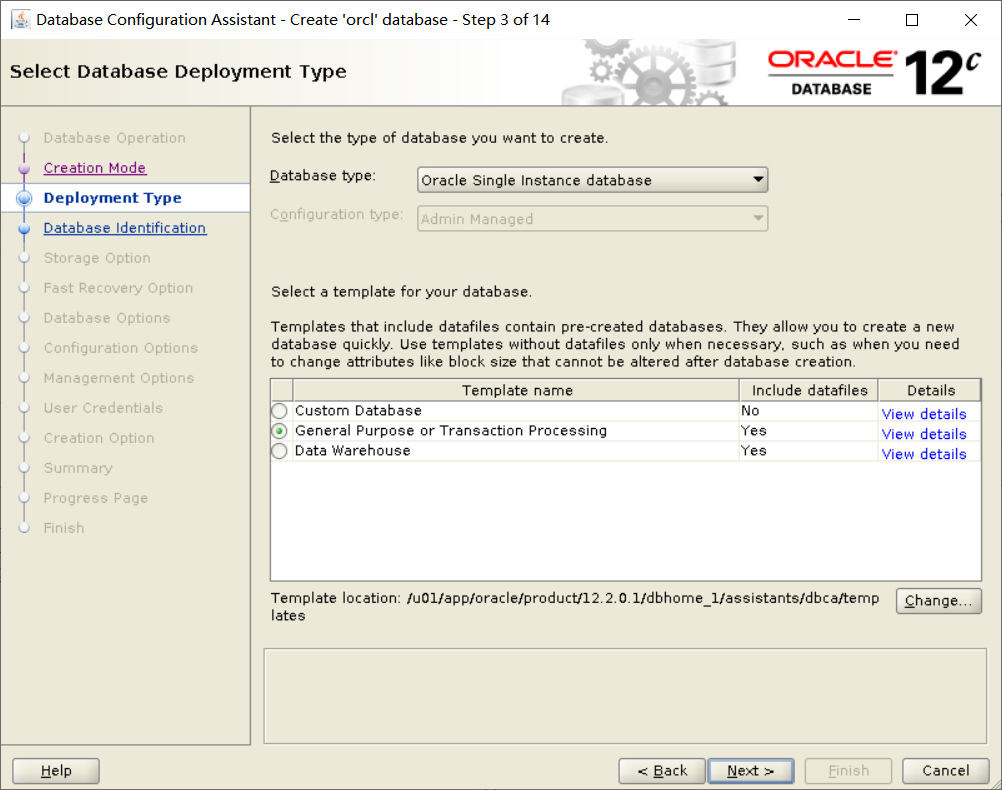The height and width of the screenshot is (790, 1002).
Task: View details of the Data Warehouse template
Action: [x=923, y=453]
